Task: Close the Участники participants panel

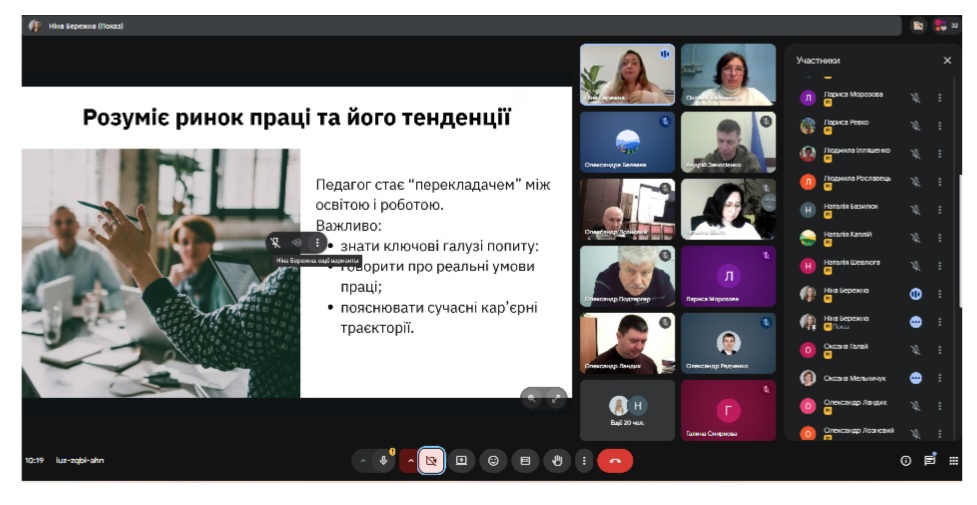Action: point(947,60)
